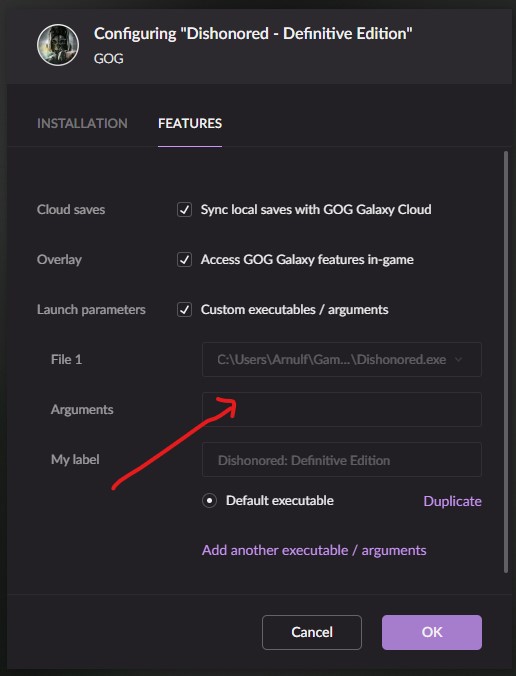Add another executable / arguments link
The image size is (516, 676).
click(x=314, y=551)
